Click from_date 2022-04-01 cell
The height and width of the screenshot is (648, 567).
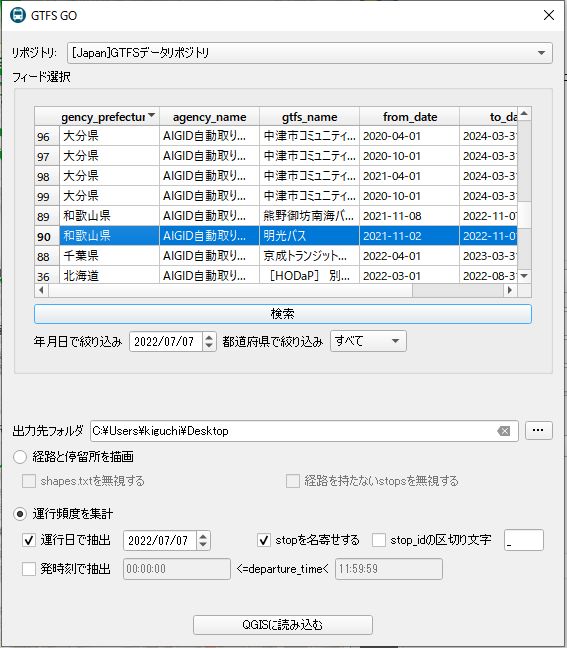pyautogui.click(x=410, y=256)
